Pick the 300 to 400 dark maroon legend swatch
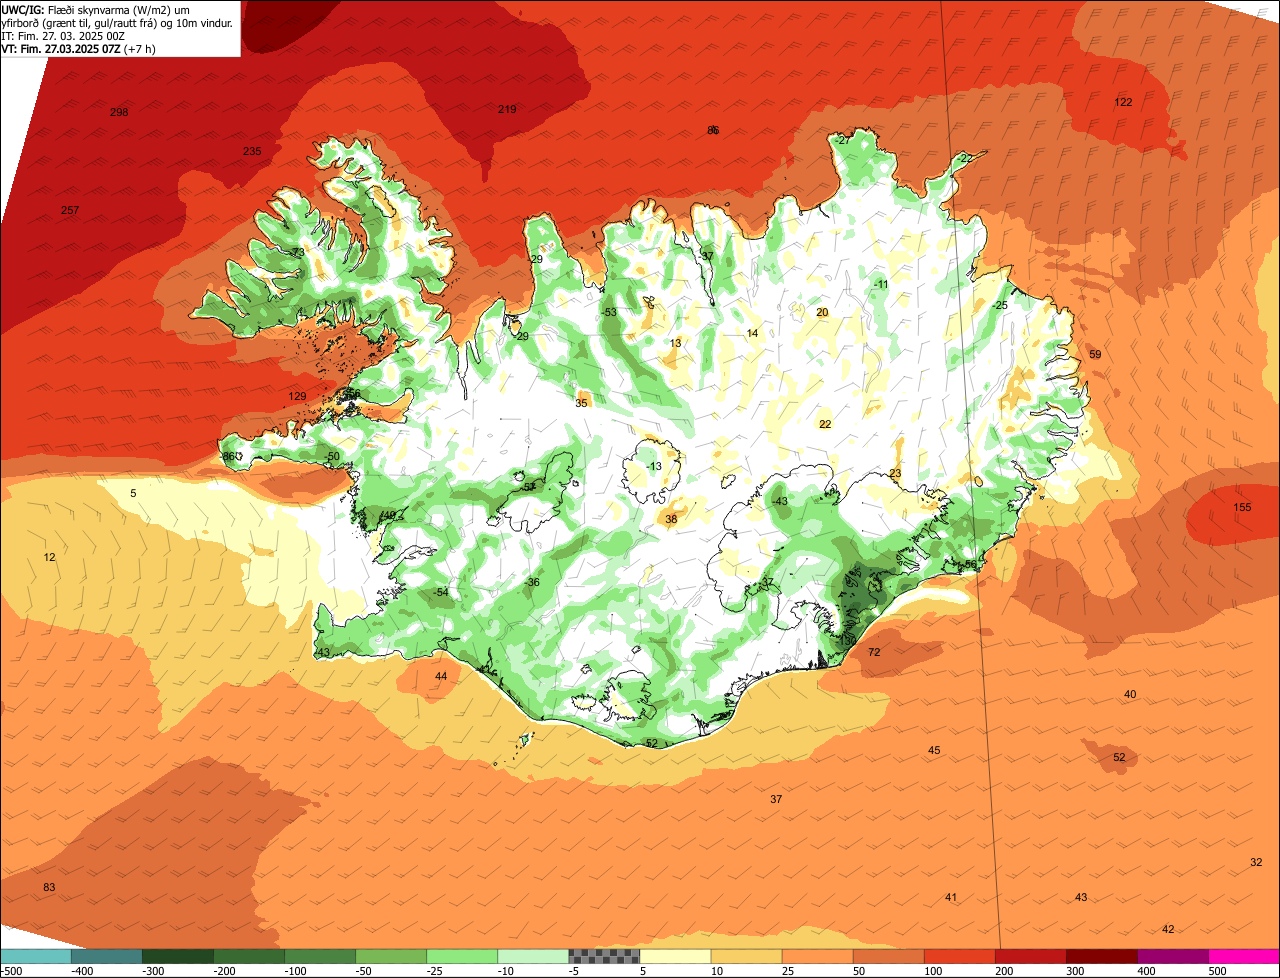Viewport: 1280px width, 978px height. (x=1102, y=956)
